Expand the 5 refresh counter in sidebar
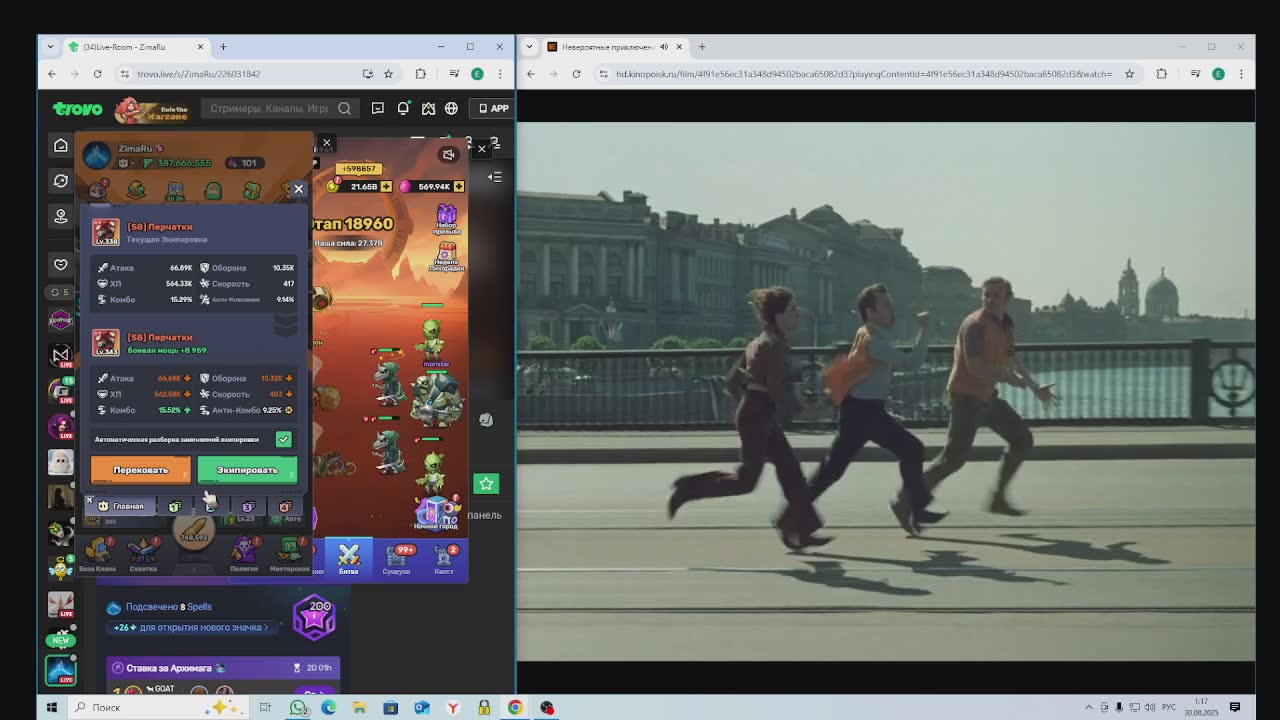Viewport: 1280px width, 720px height. tap(60, 292)
